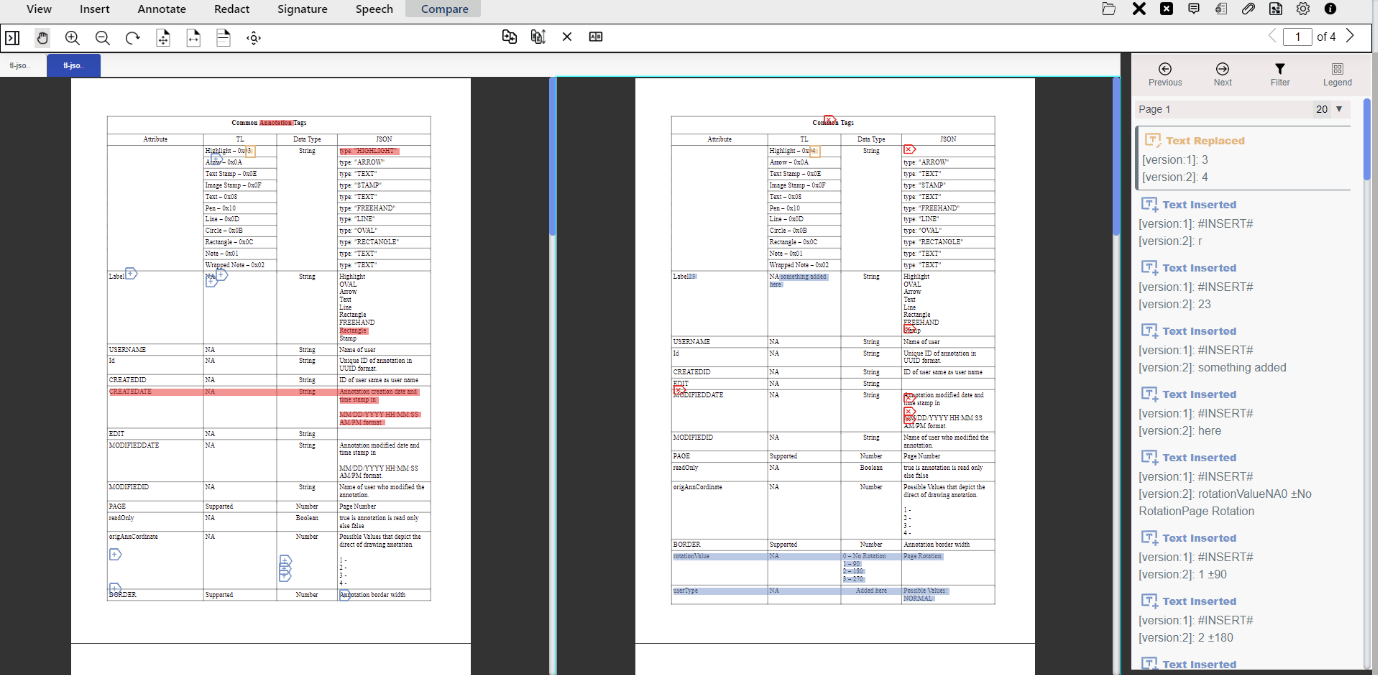1378x675 pixels.
Task: Show the compare Legend
Action: click(x=1337, y=73)
